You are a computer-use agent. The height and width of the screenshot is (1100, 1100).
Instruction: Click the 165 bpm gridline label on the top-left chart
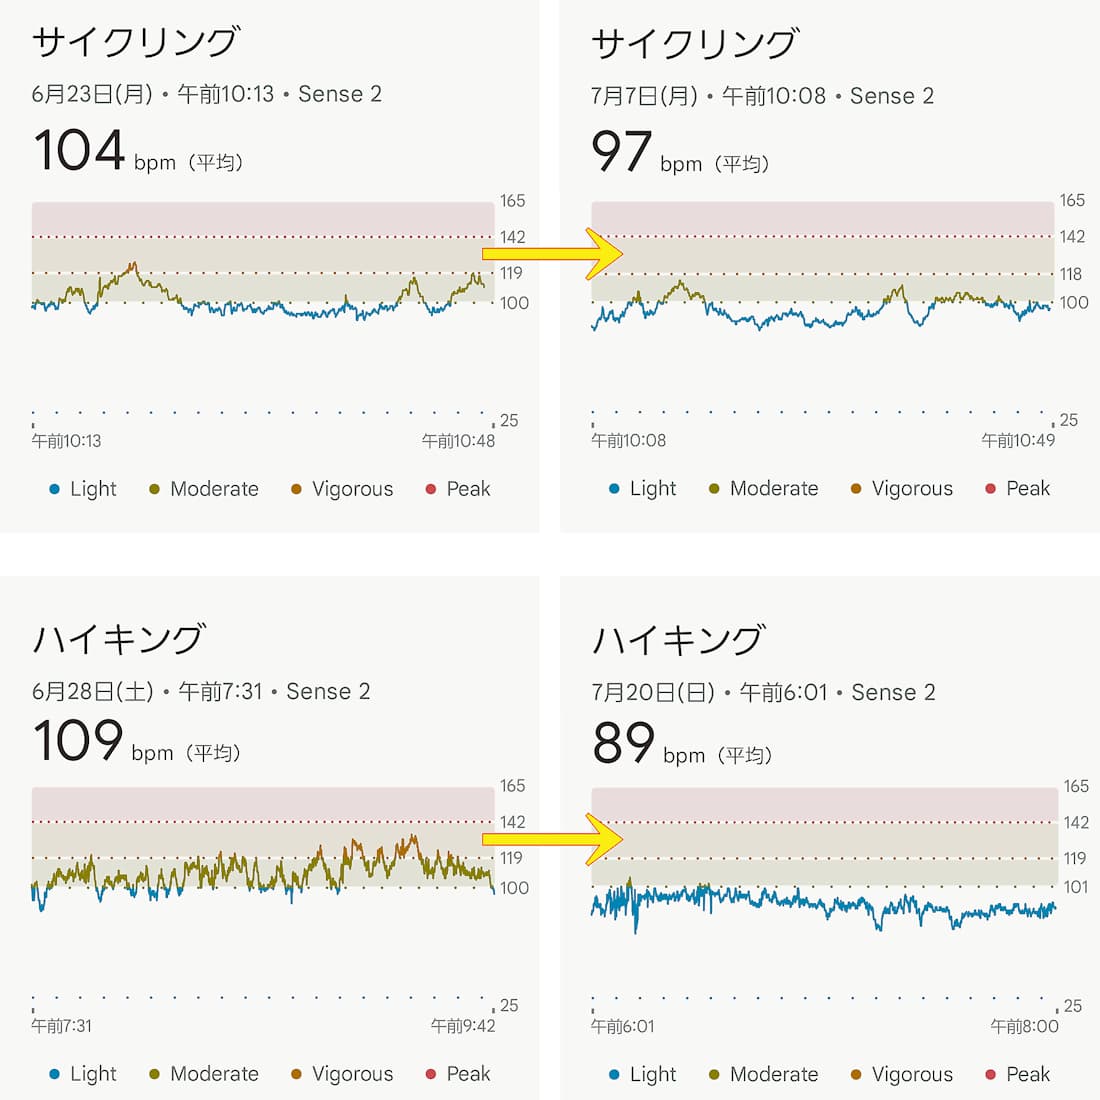coord(512,200)
